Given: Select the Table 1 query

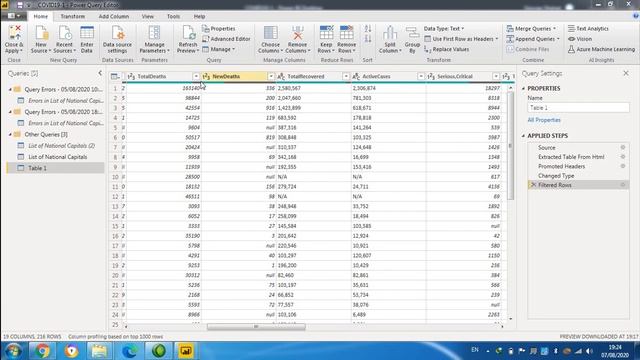Looking at the screenshot, I should (x=56, y=168).
